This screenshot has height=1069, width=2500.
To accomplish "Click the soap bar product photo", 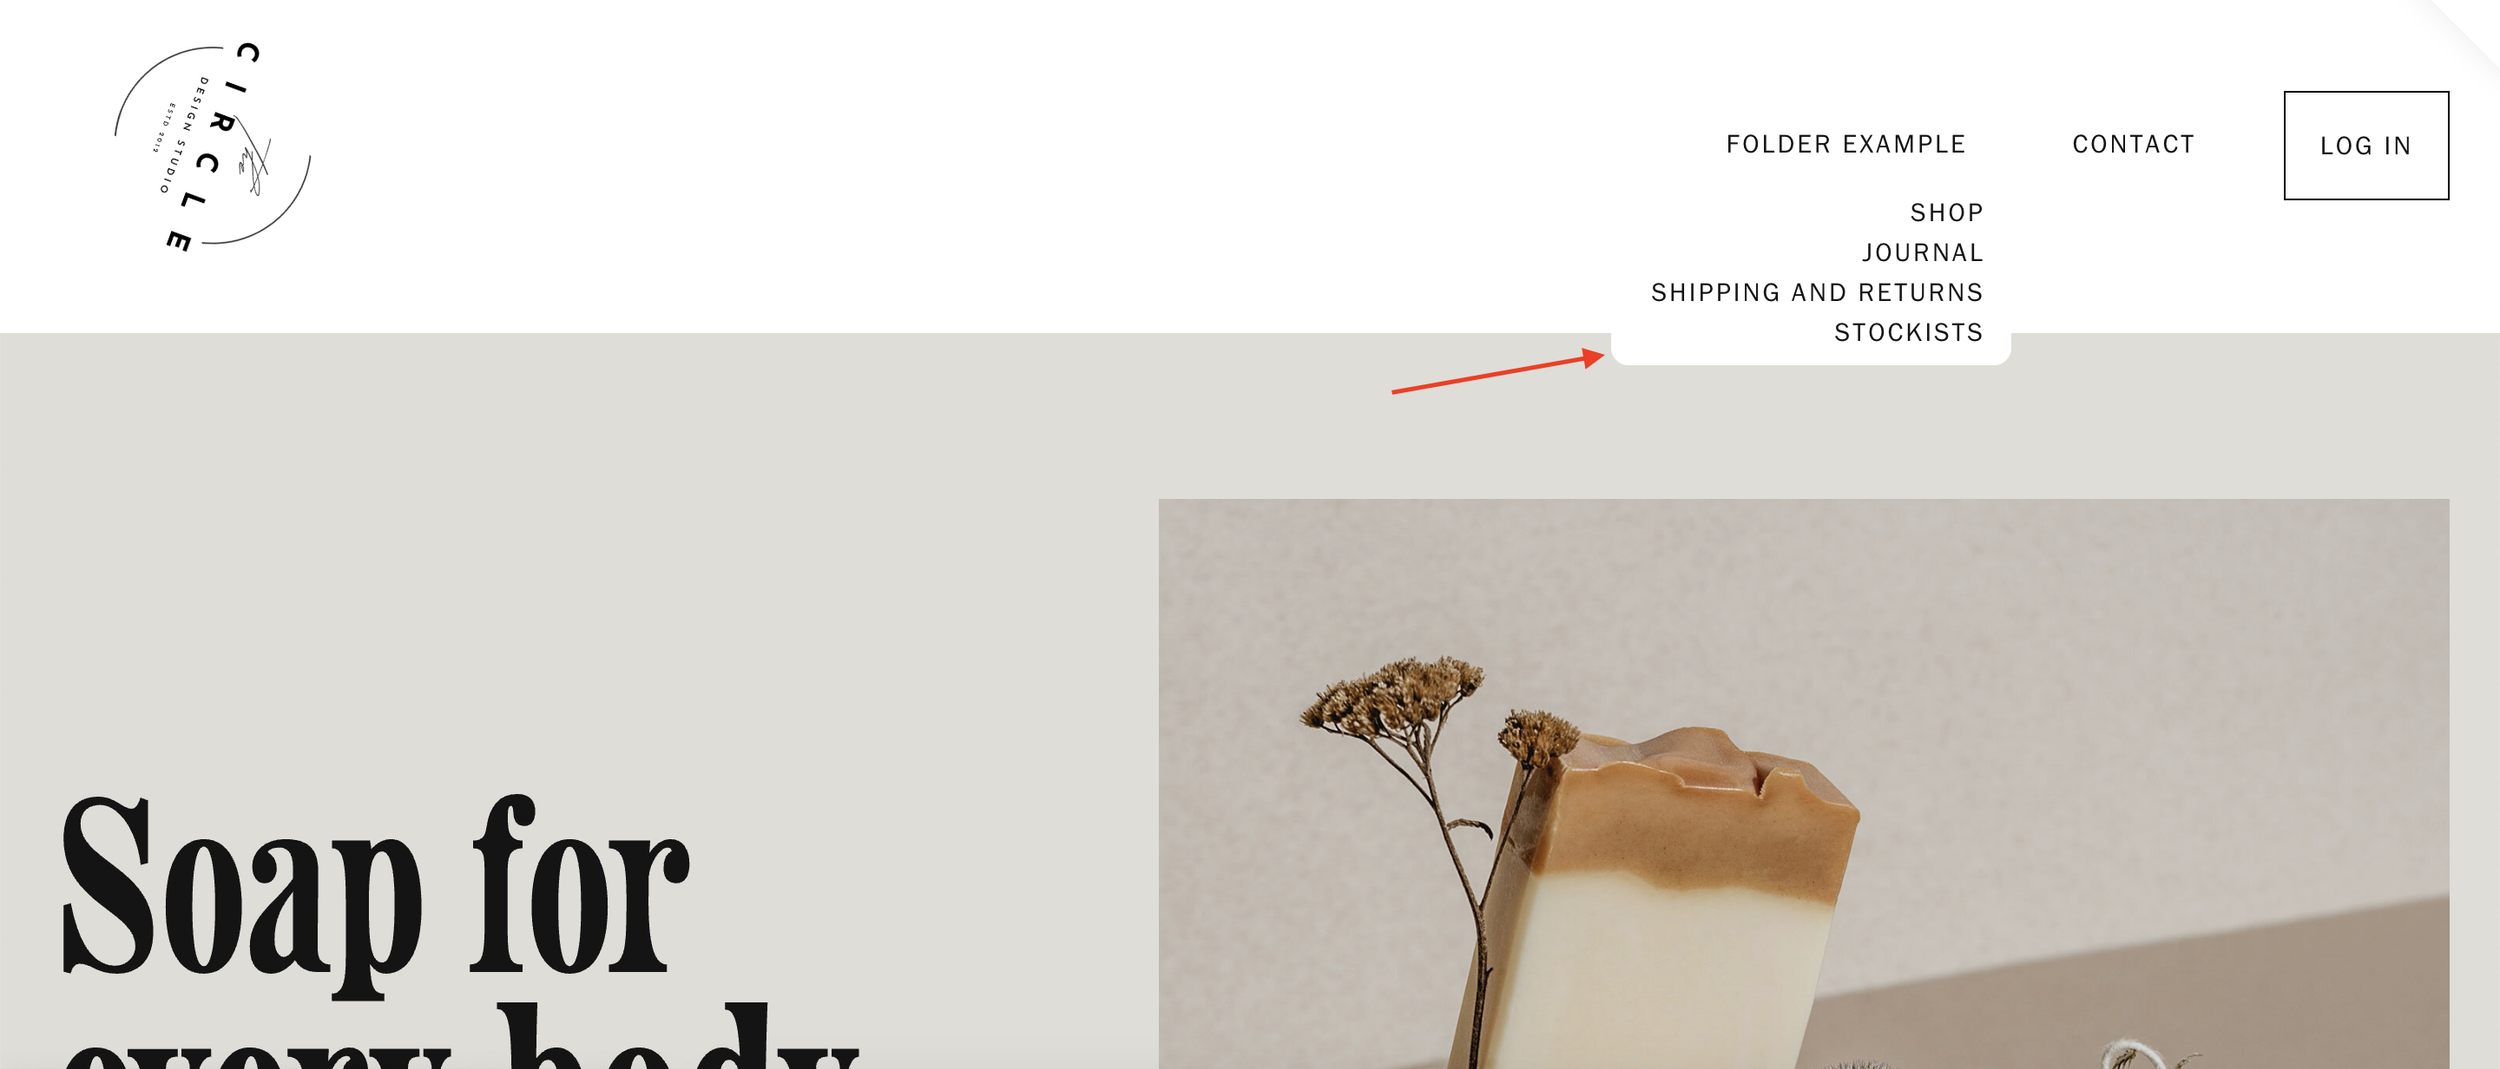I will [x=1804, y=784].
